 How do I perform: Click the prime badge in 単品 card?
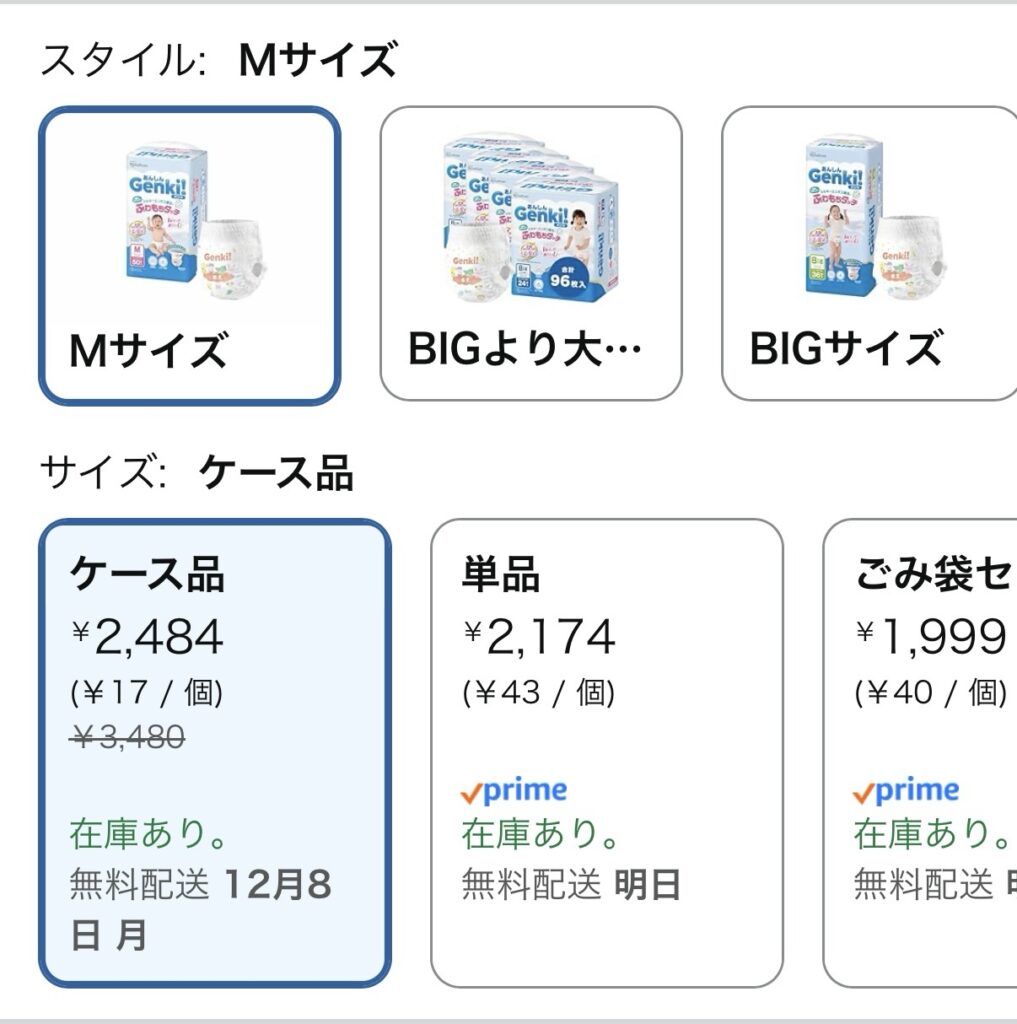click(514, 791)
